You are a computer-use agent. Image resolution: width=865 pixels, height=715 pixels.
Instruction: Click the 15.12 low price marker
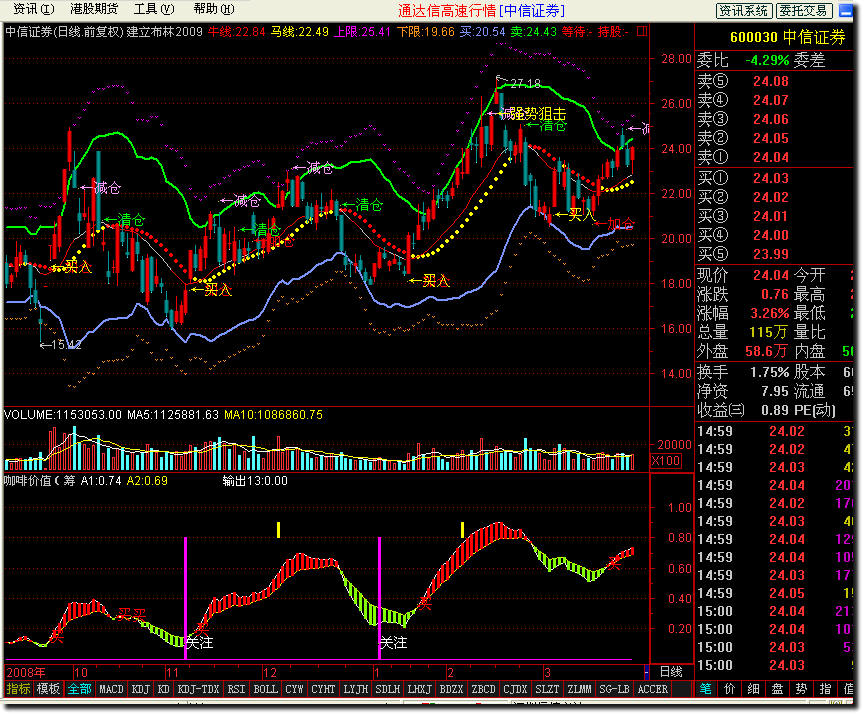(66, 345)
